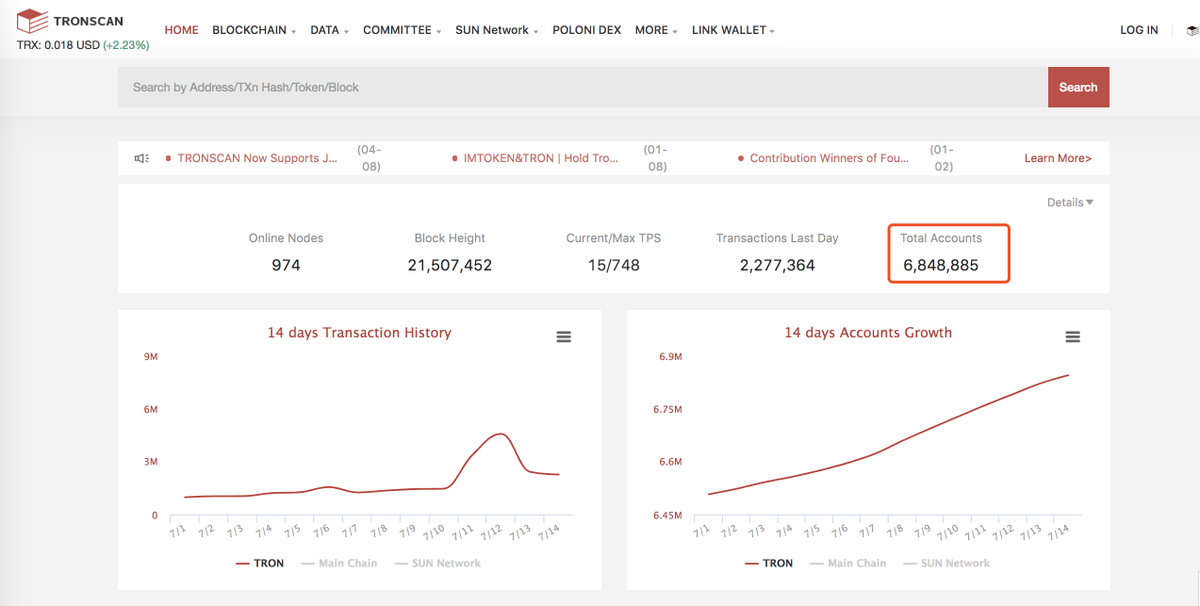
Task: Click the announcement speaker icon
Action: [x=142, y=158]
